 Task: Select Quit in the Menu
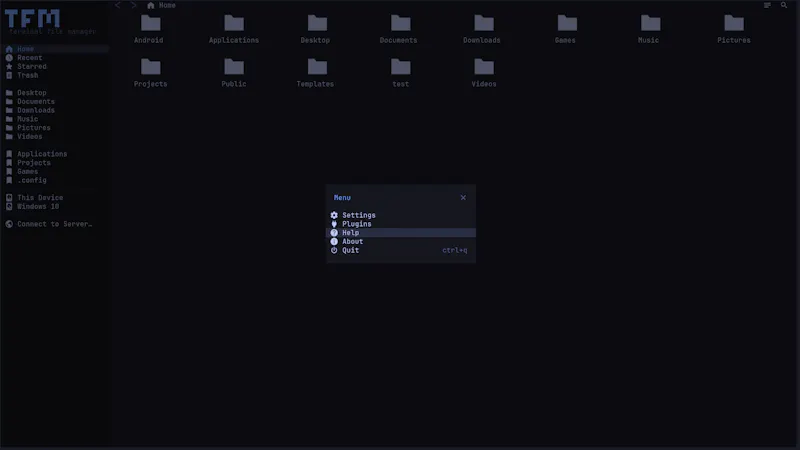pos(401,250)
